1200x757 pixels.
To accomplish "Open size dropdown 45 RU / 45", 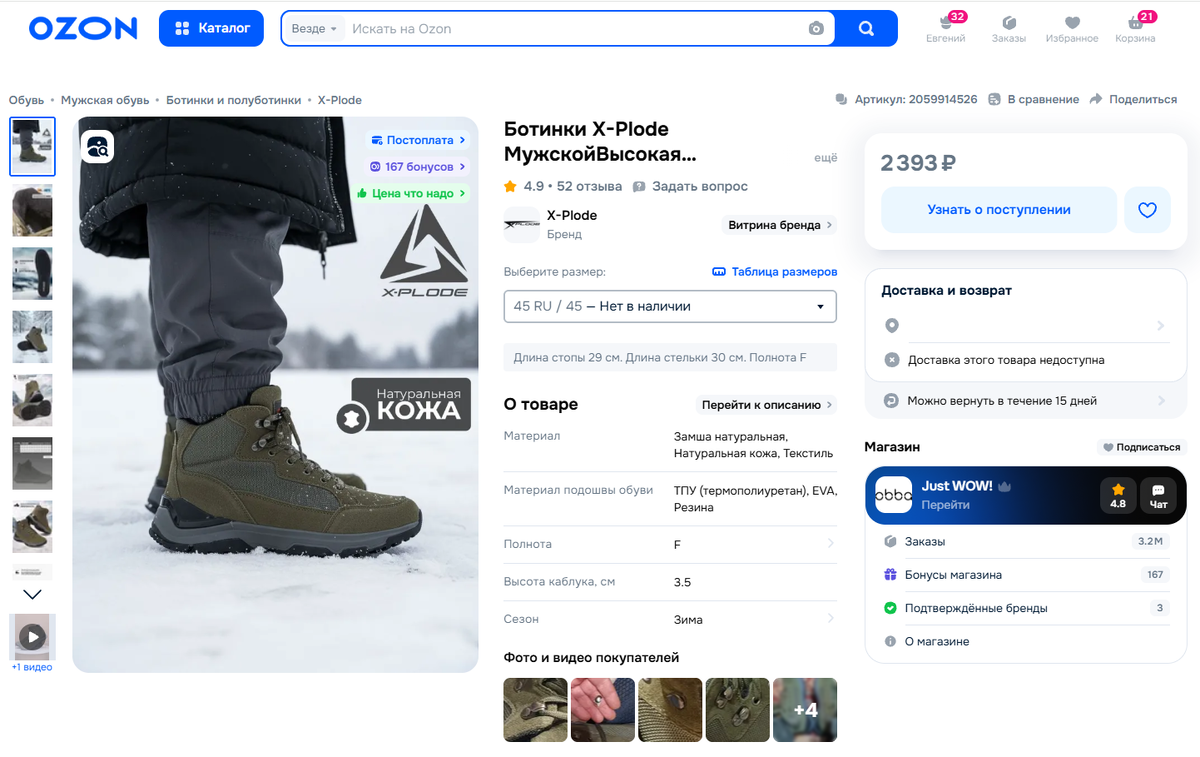I will (670, 306).
